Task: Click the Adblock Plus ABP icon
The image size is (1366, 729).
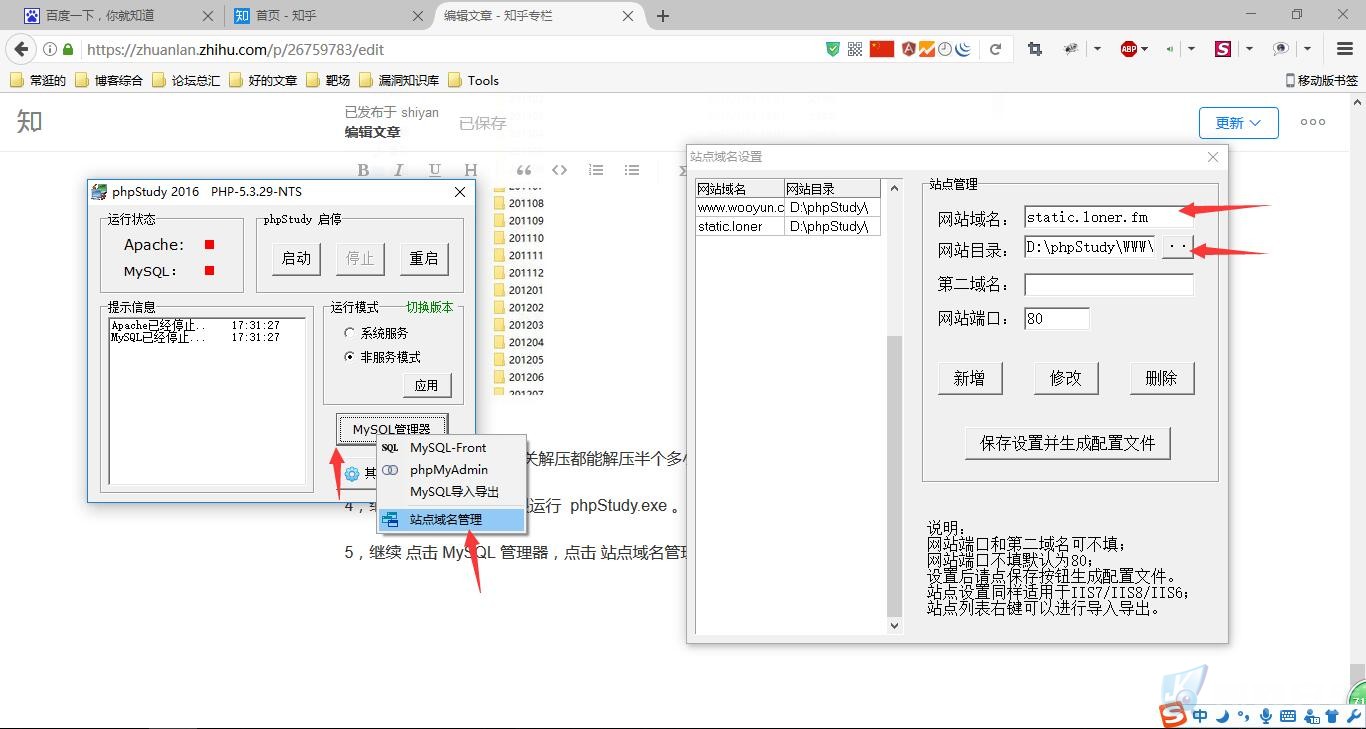Action: [x=1129, y=49]
